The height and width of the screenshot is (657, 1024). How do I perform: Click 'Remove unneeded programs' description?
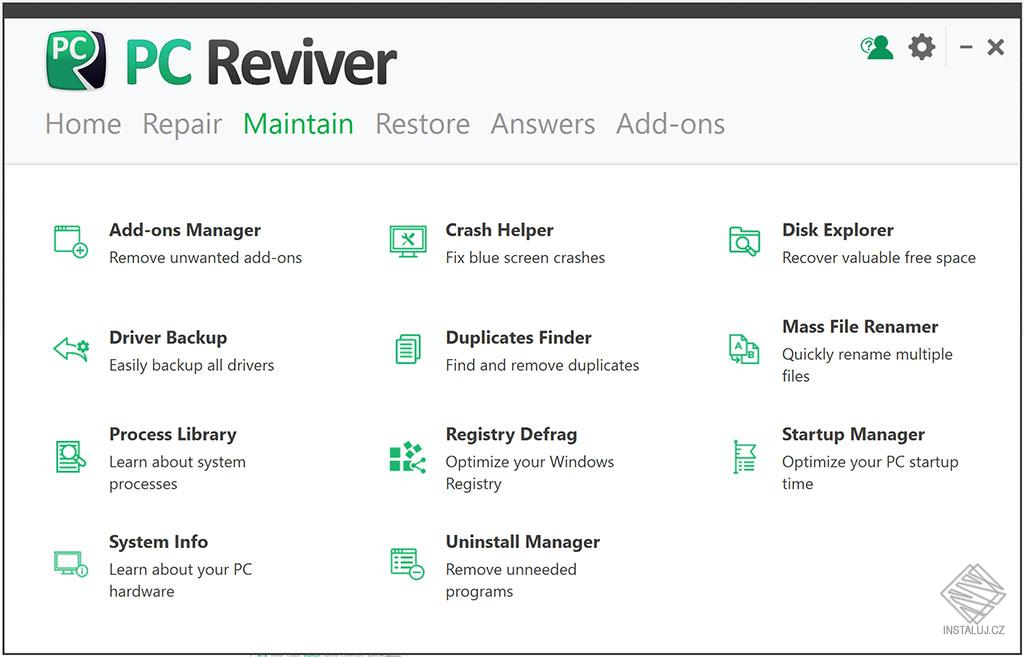[x=511, y=580]
